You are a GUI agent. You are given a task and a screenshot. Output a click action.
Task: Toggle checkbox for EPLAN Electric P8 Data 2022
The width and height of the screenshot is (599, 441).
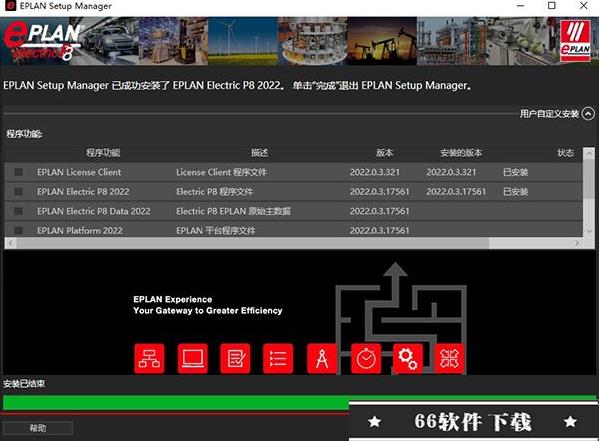click(x=18, y=211)
